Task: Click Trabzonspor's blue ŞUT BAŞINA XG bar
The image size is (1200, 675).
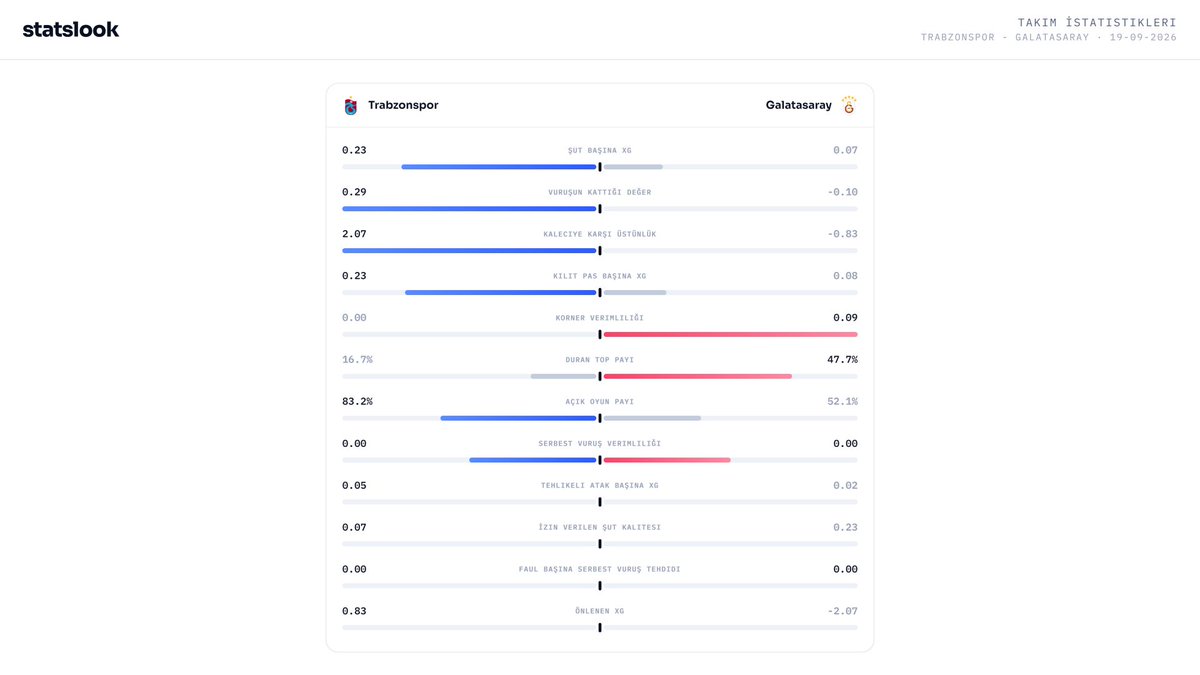Action: 499,167
